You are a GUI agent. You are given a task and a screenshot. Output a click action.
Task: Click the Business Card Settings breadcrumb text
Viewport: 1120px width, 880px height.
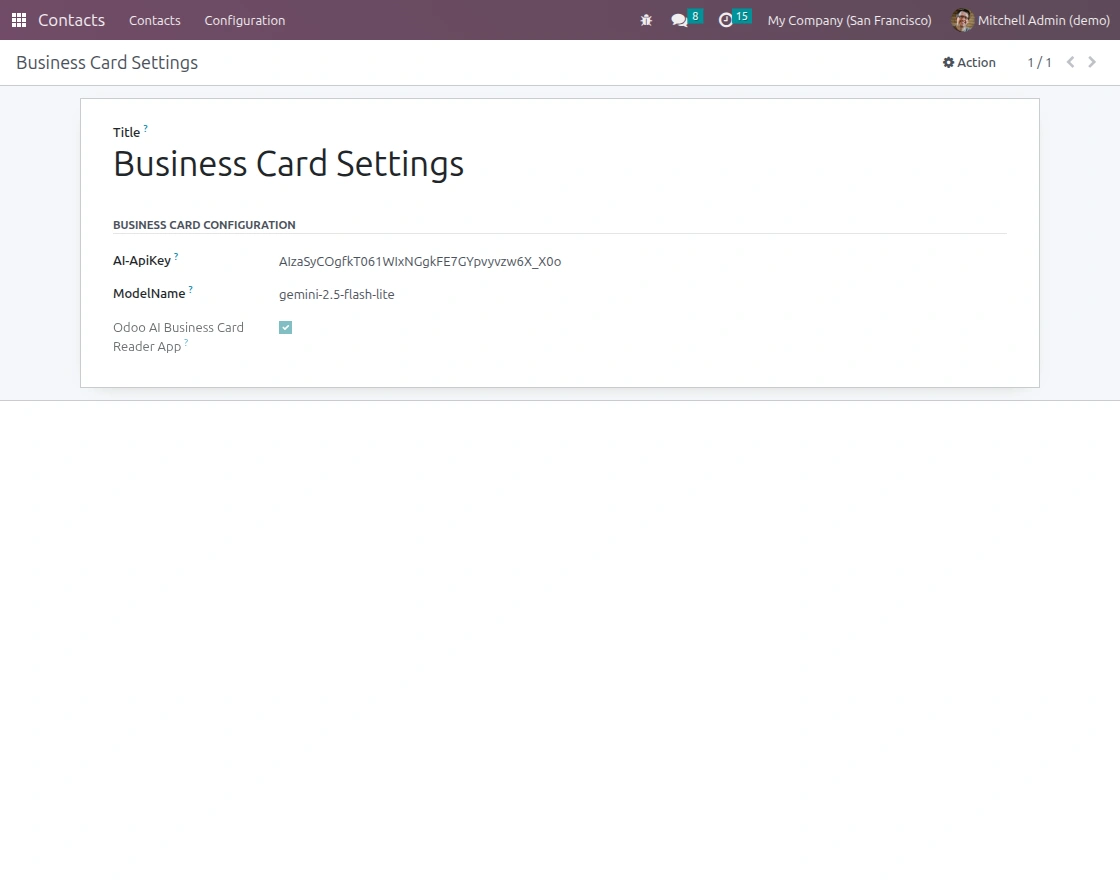pos(107,62)
